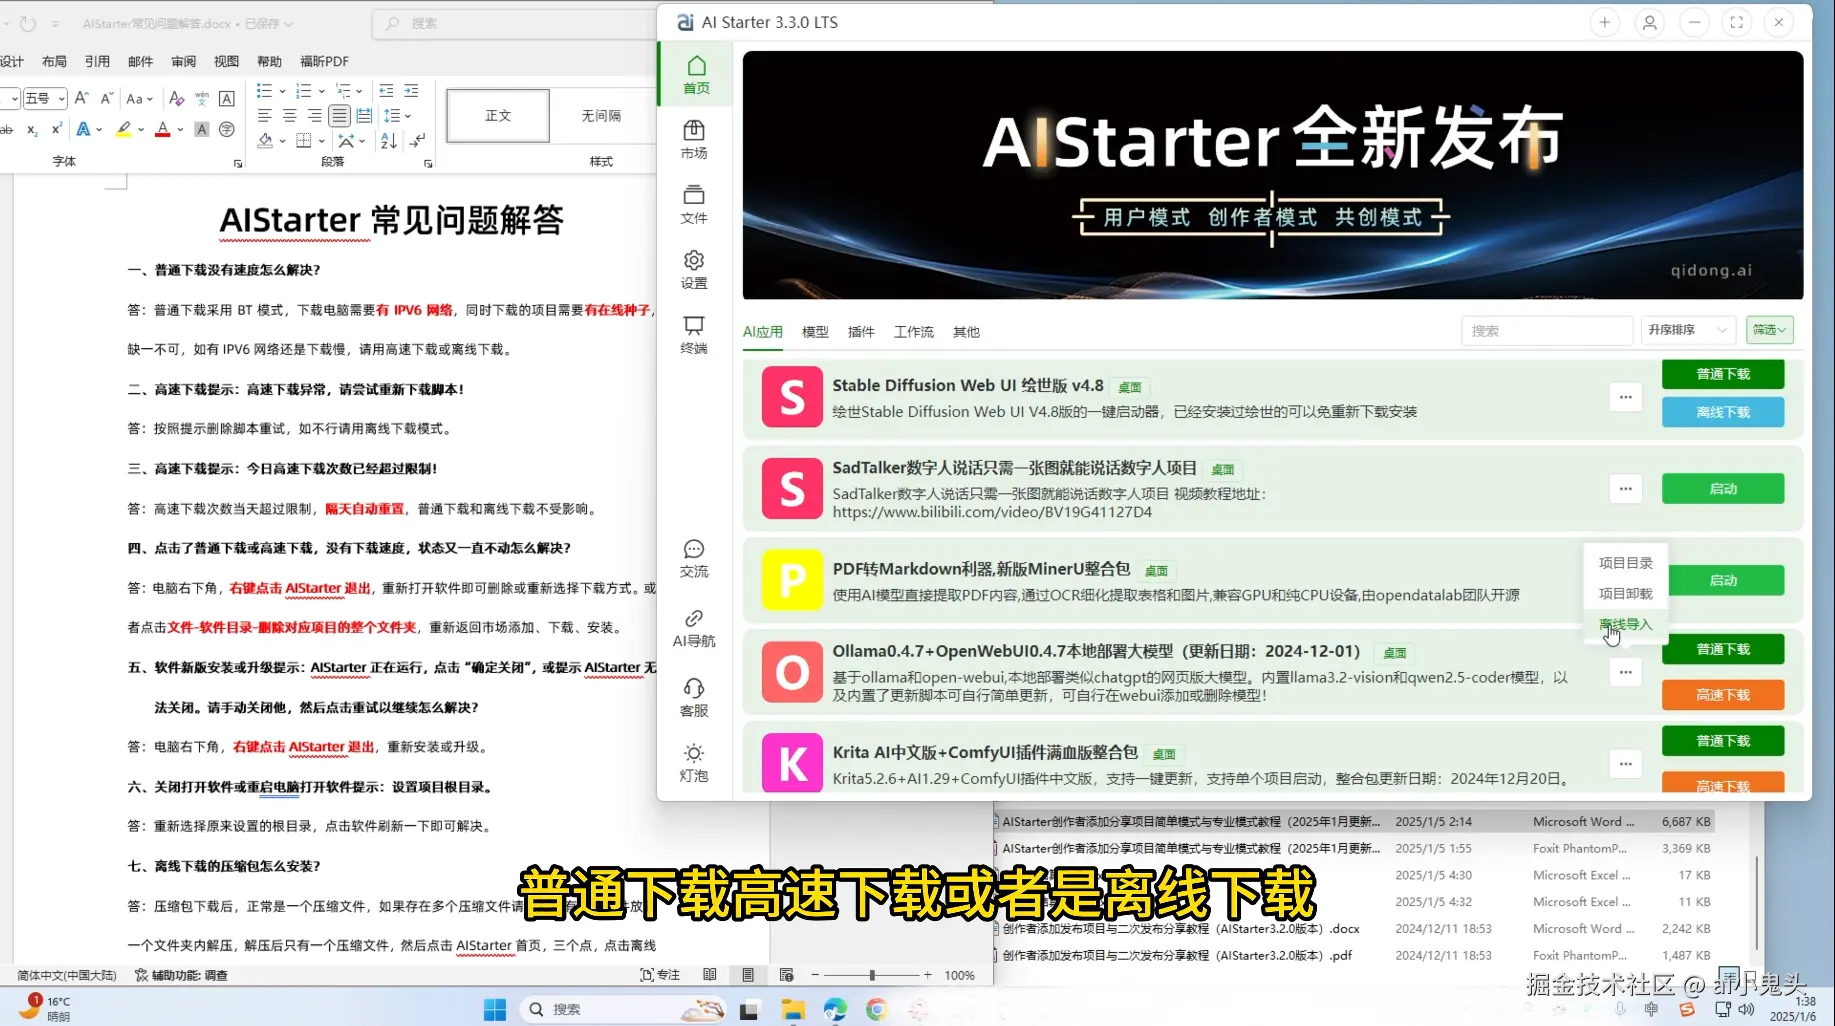Click 启动 for the SadTalker digital human project
The image size is (1835, 1026).
[1722, 488]
